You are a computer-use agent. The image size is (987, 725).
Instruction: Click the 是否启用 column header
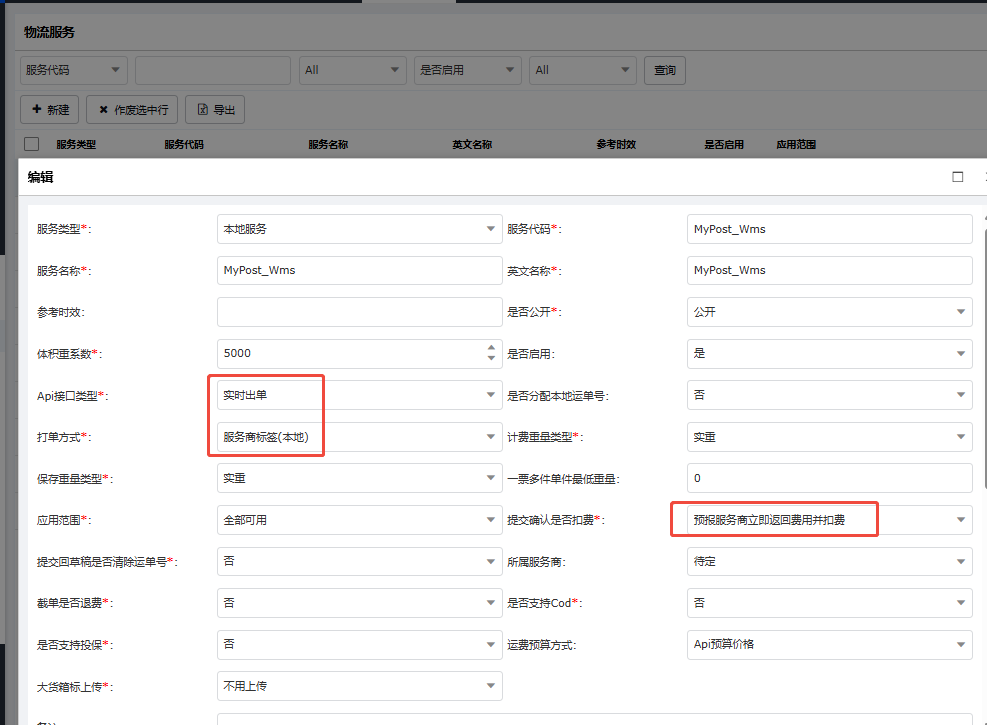[x=724, y=145]
